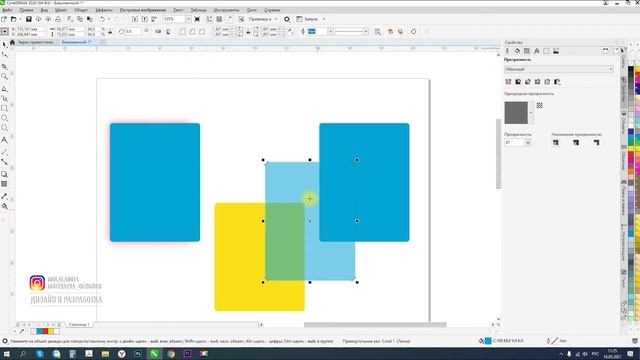Open the Outline pen tab in Properties
Viewport: 640px width, 360px height.
pos(508,51)
